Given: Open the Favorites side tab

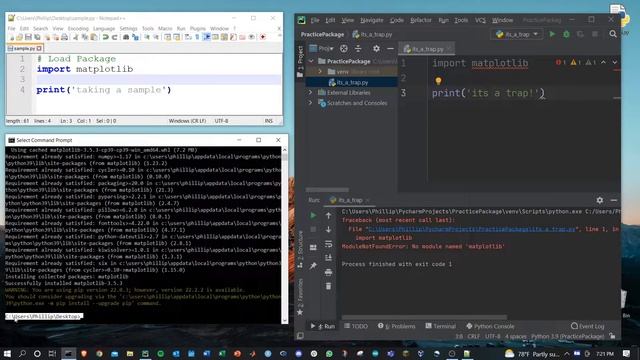Looking at the screenshot, I should coord(300,296).
